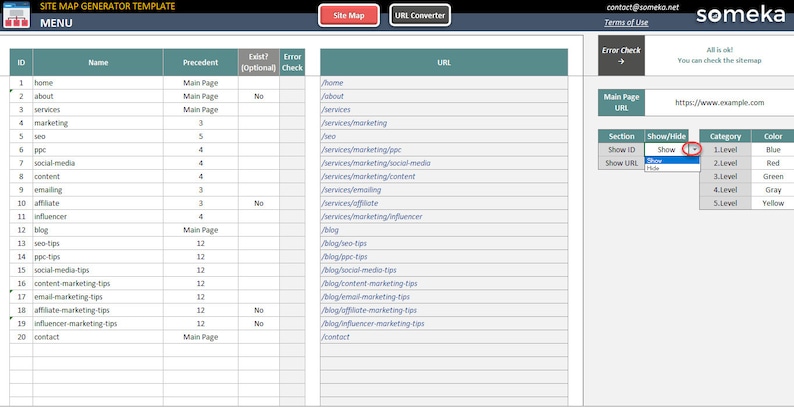The width and height of the screenshot is (794, 407).
Task: Select the Exist 'No' for affiliate-marketing-tips
Action: click(259, 310)
